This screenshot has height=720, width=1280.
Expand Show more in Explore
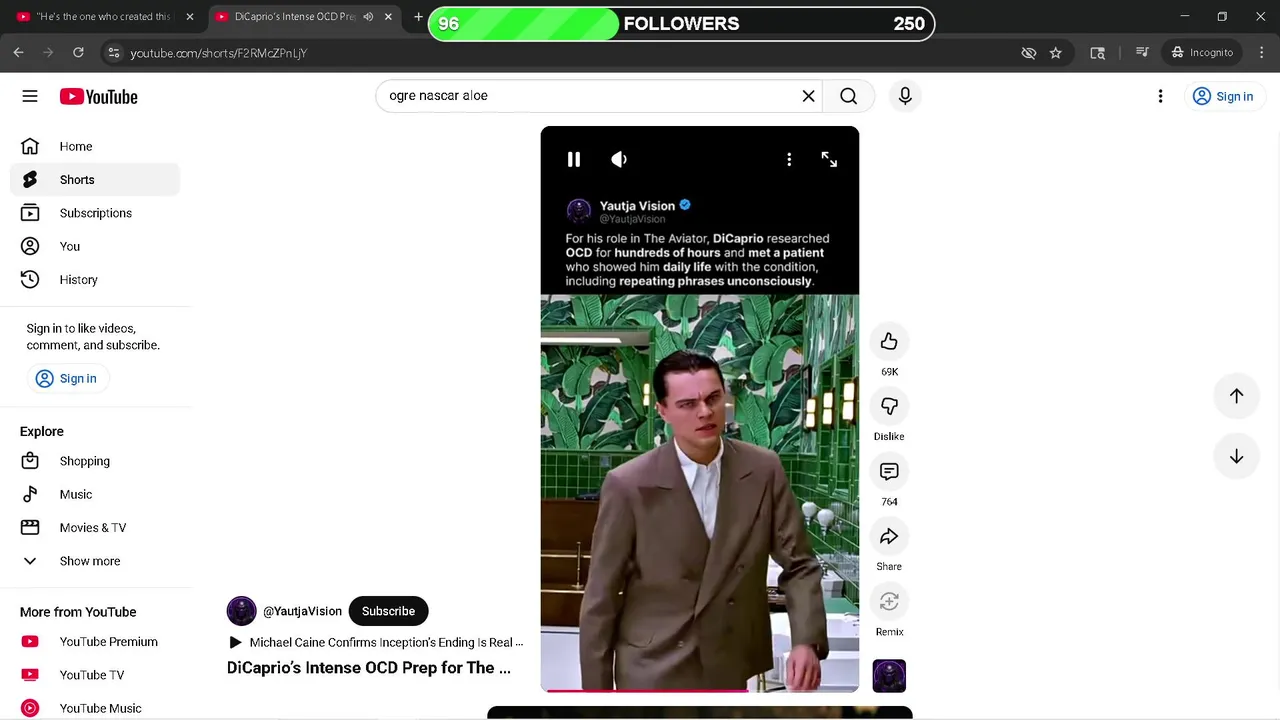coord(95,561)
